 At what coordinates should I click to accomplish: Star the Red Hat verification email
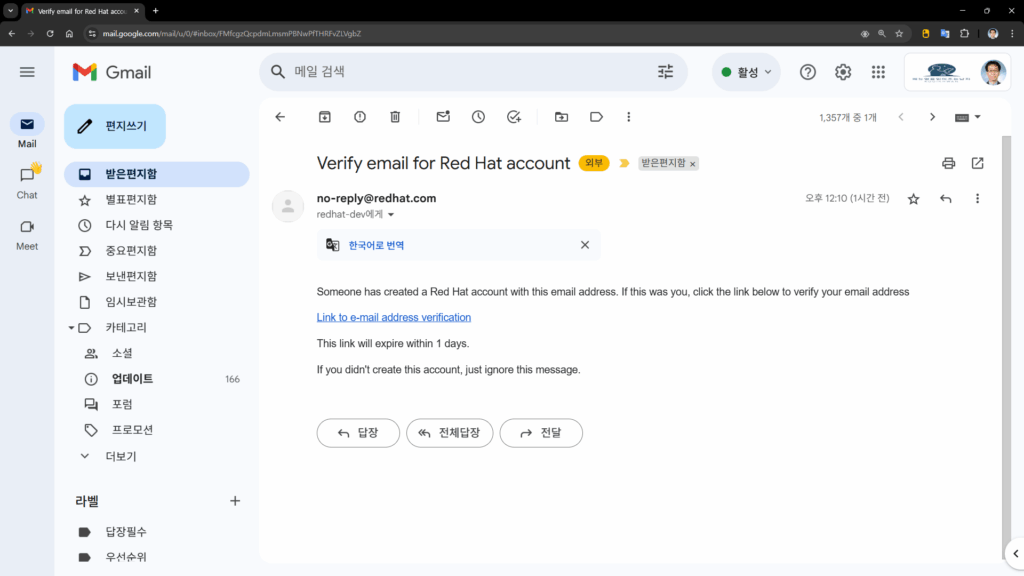pos(913,199)
